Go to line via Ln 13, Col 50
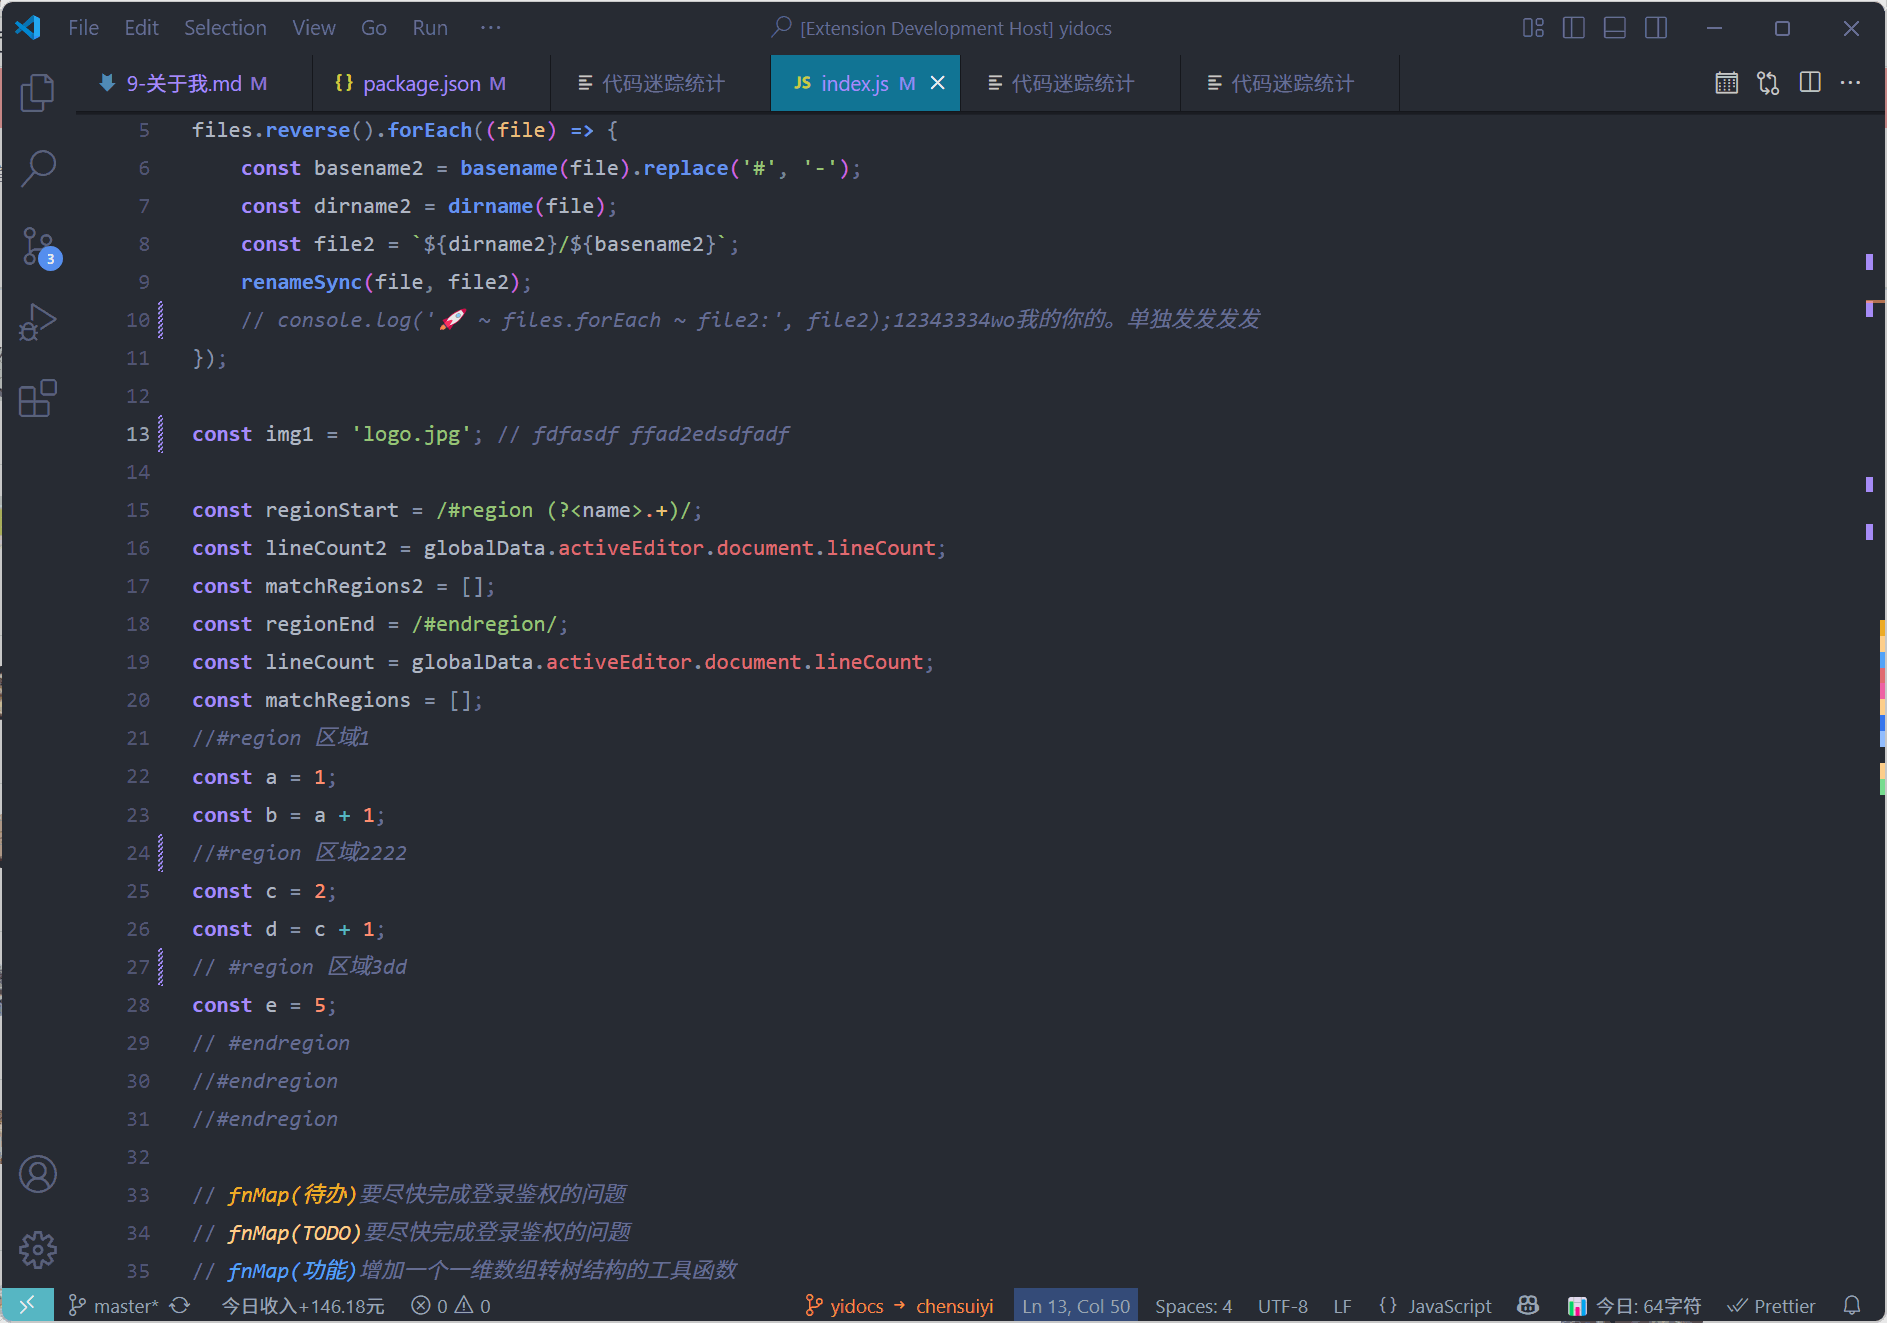This screenshot has width=1887, height=1323. (x=1076, y=1306)
